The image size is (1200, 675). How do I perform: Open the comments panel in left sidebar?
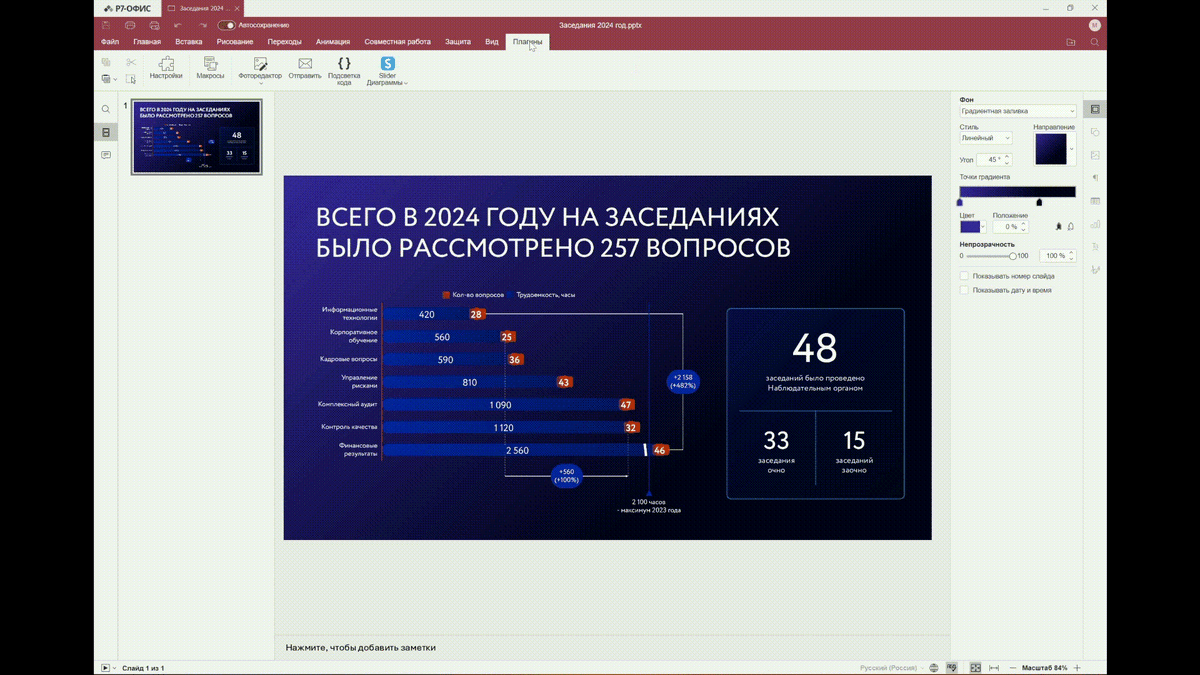pyautogui.click(x=106, y=155)
